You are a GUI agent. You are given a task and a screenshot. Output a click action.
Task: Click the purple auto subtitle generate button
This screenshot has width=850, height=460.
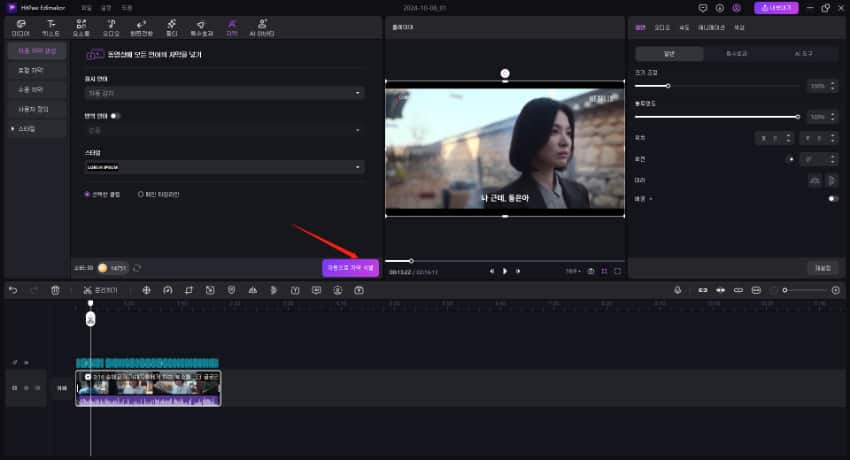350,267
